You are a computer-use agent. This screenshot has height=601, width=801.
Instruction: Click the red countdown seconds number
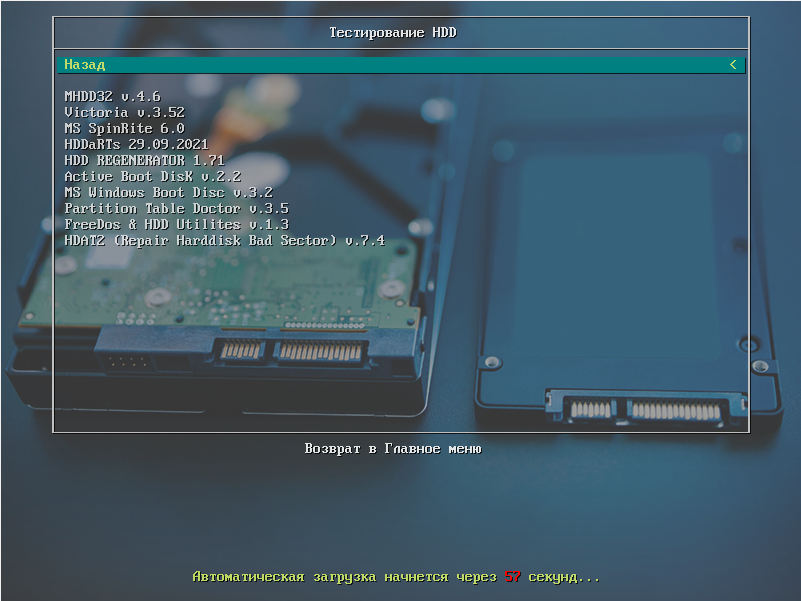pyautogui.click(x=513, y=577)
